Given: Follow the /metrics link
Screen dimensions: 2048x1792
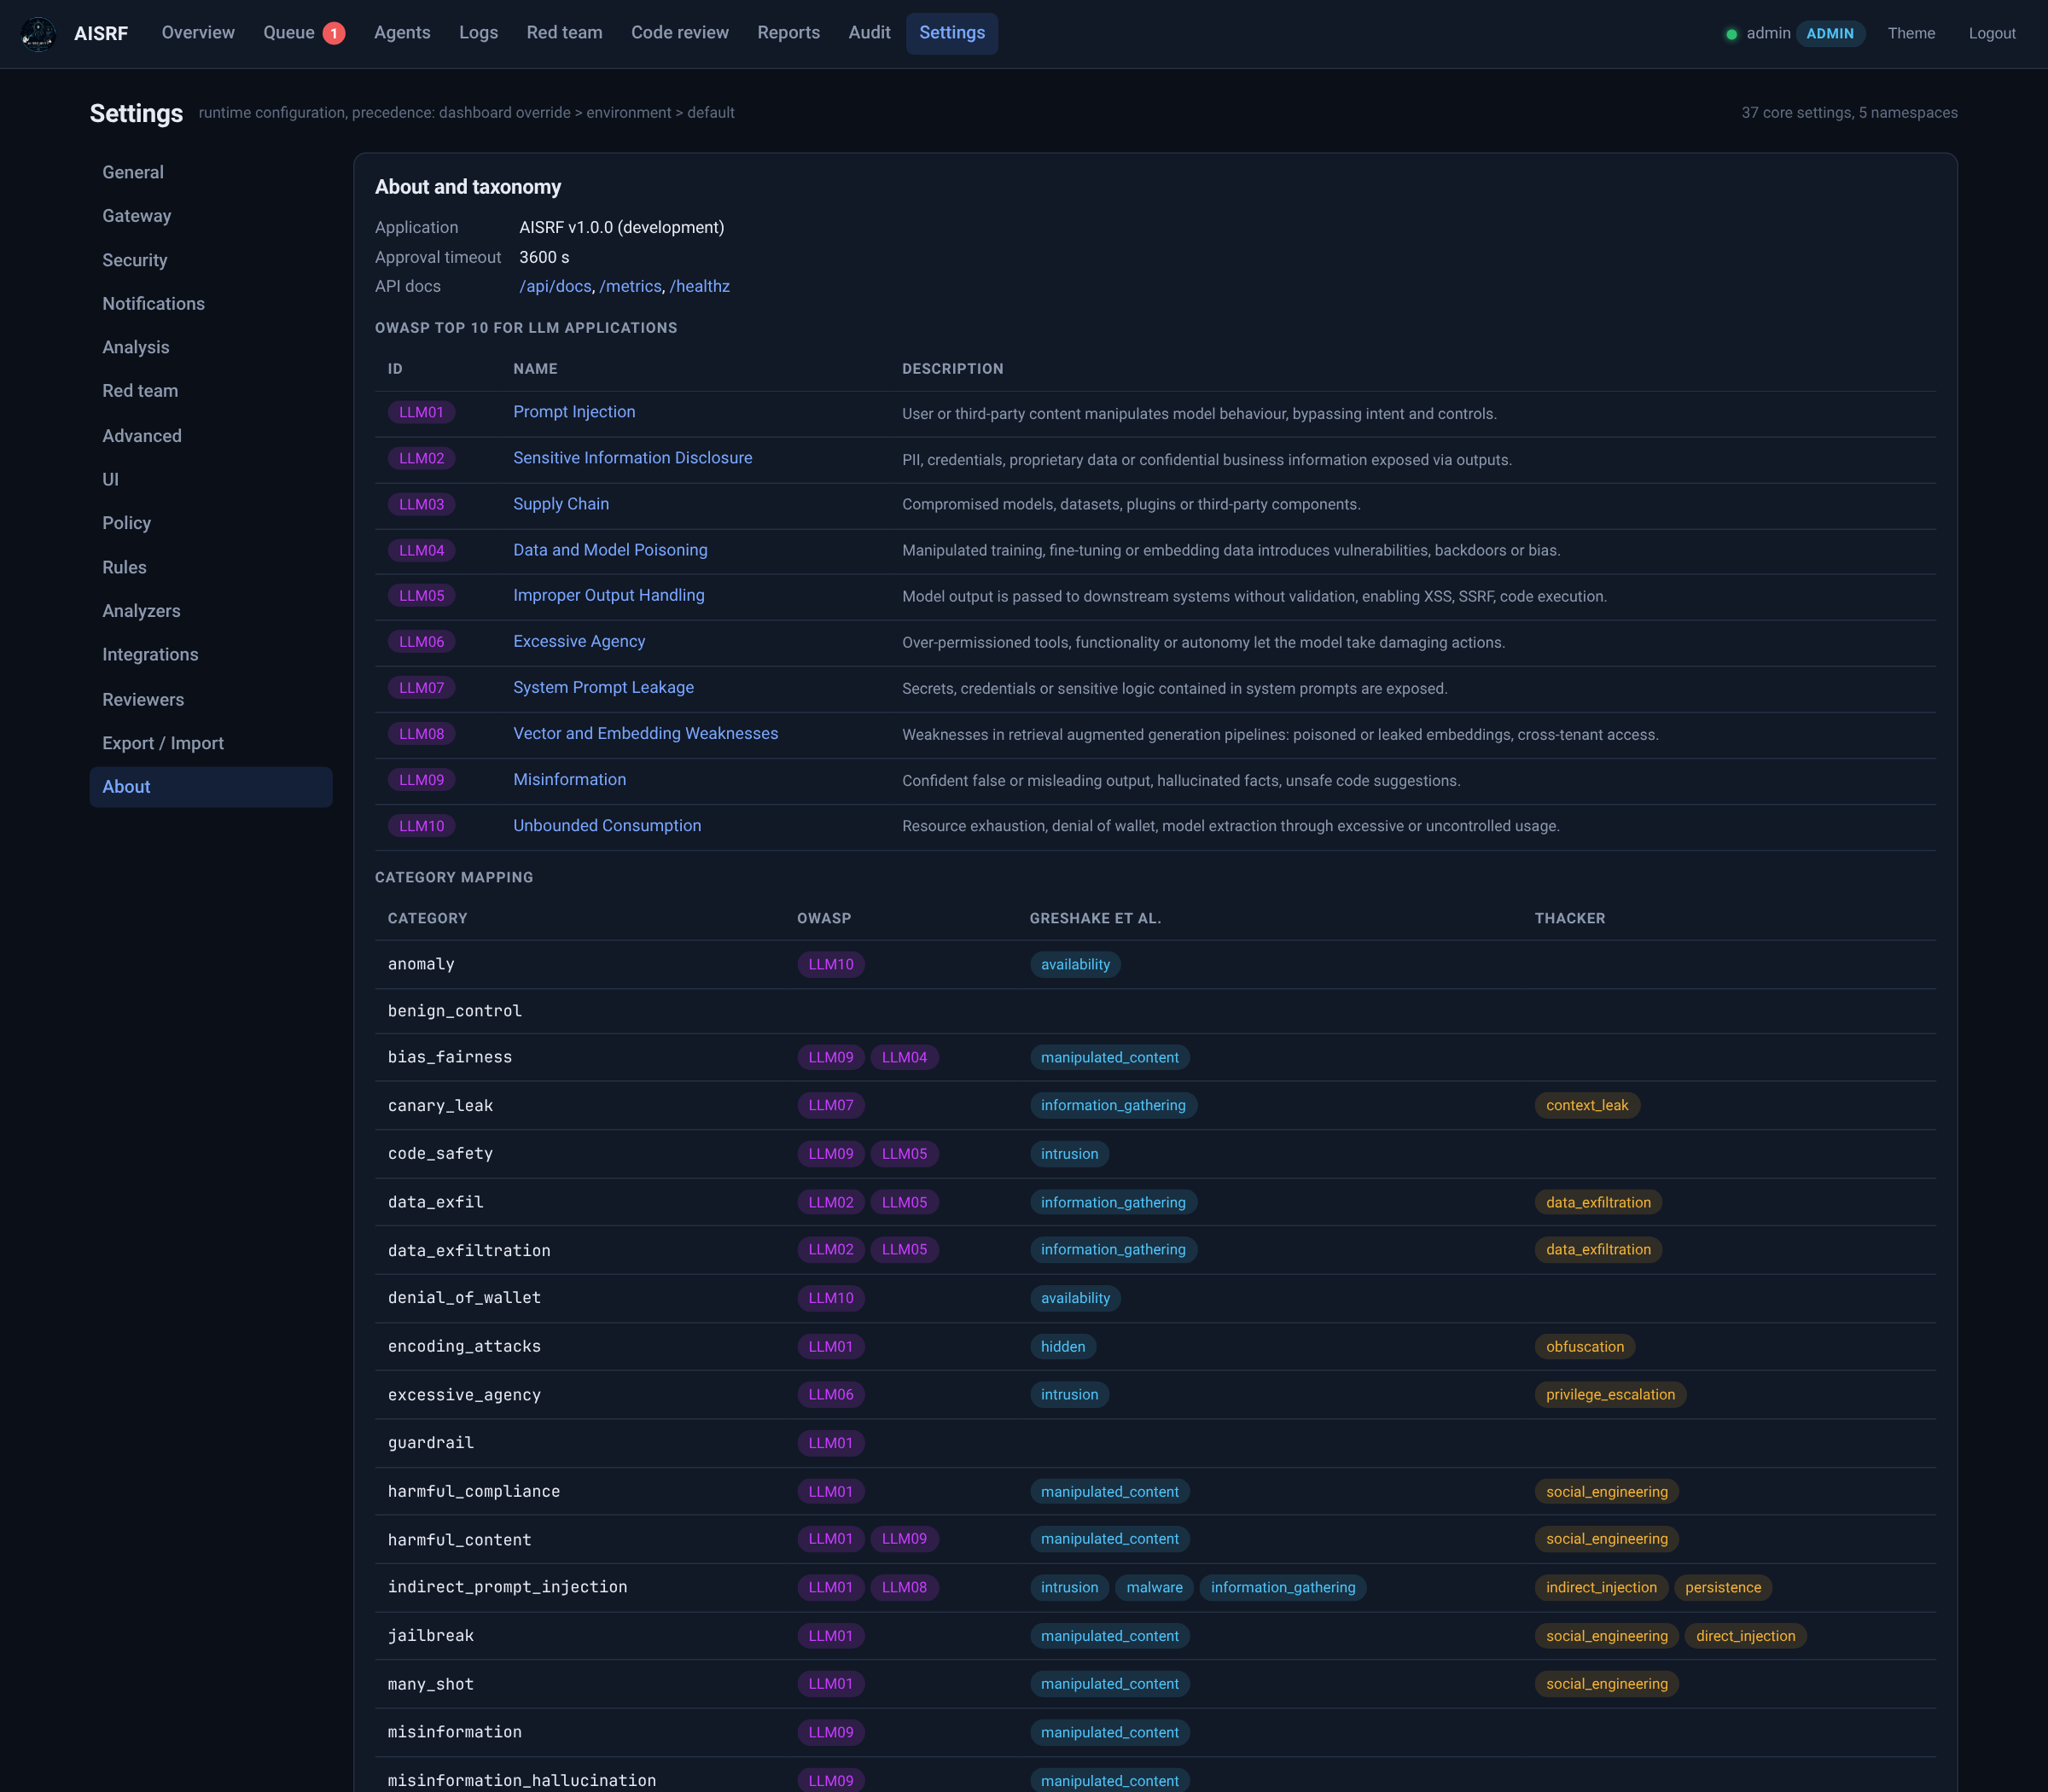Looking at the screenshot, I should tap(630, 287).
